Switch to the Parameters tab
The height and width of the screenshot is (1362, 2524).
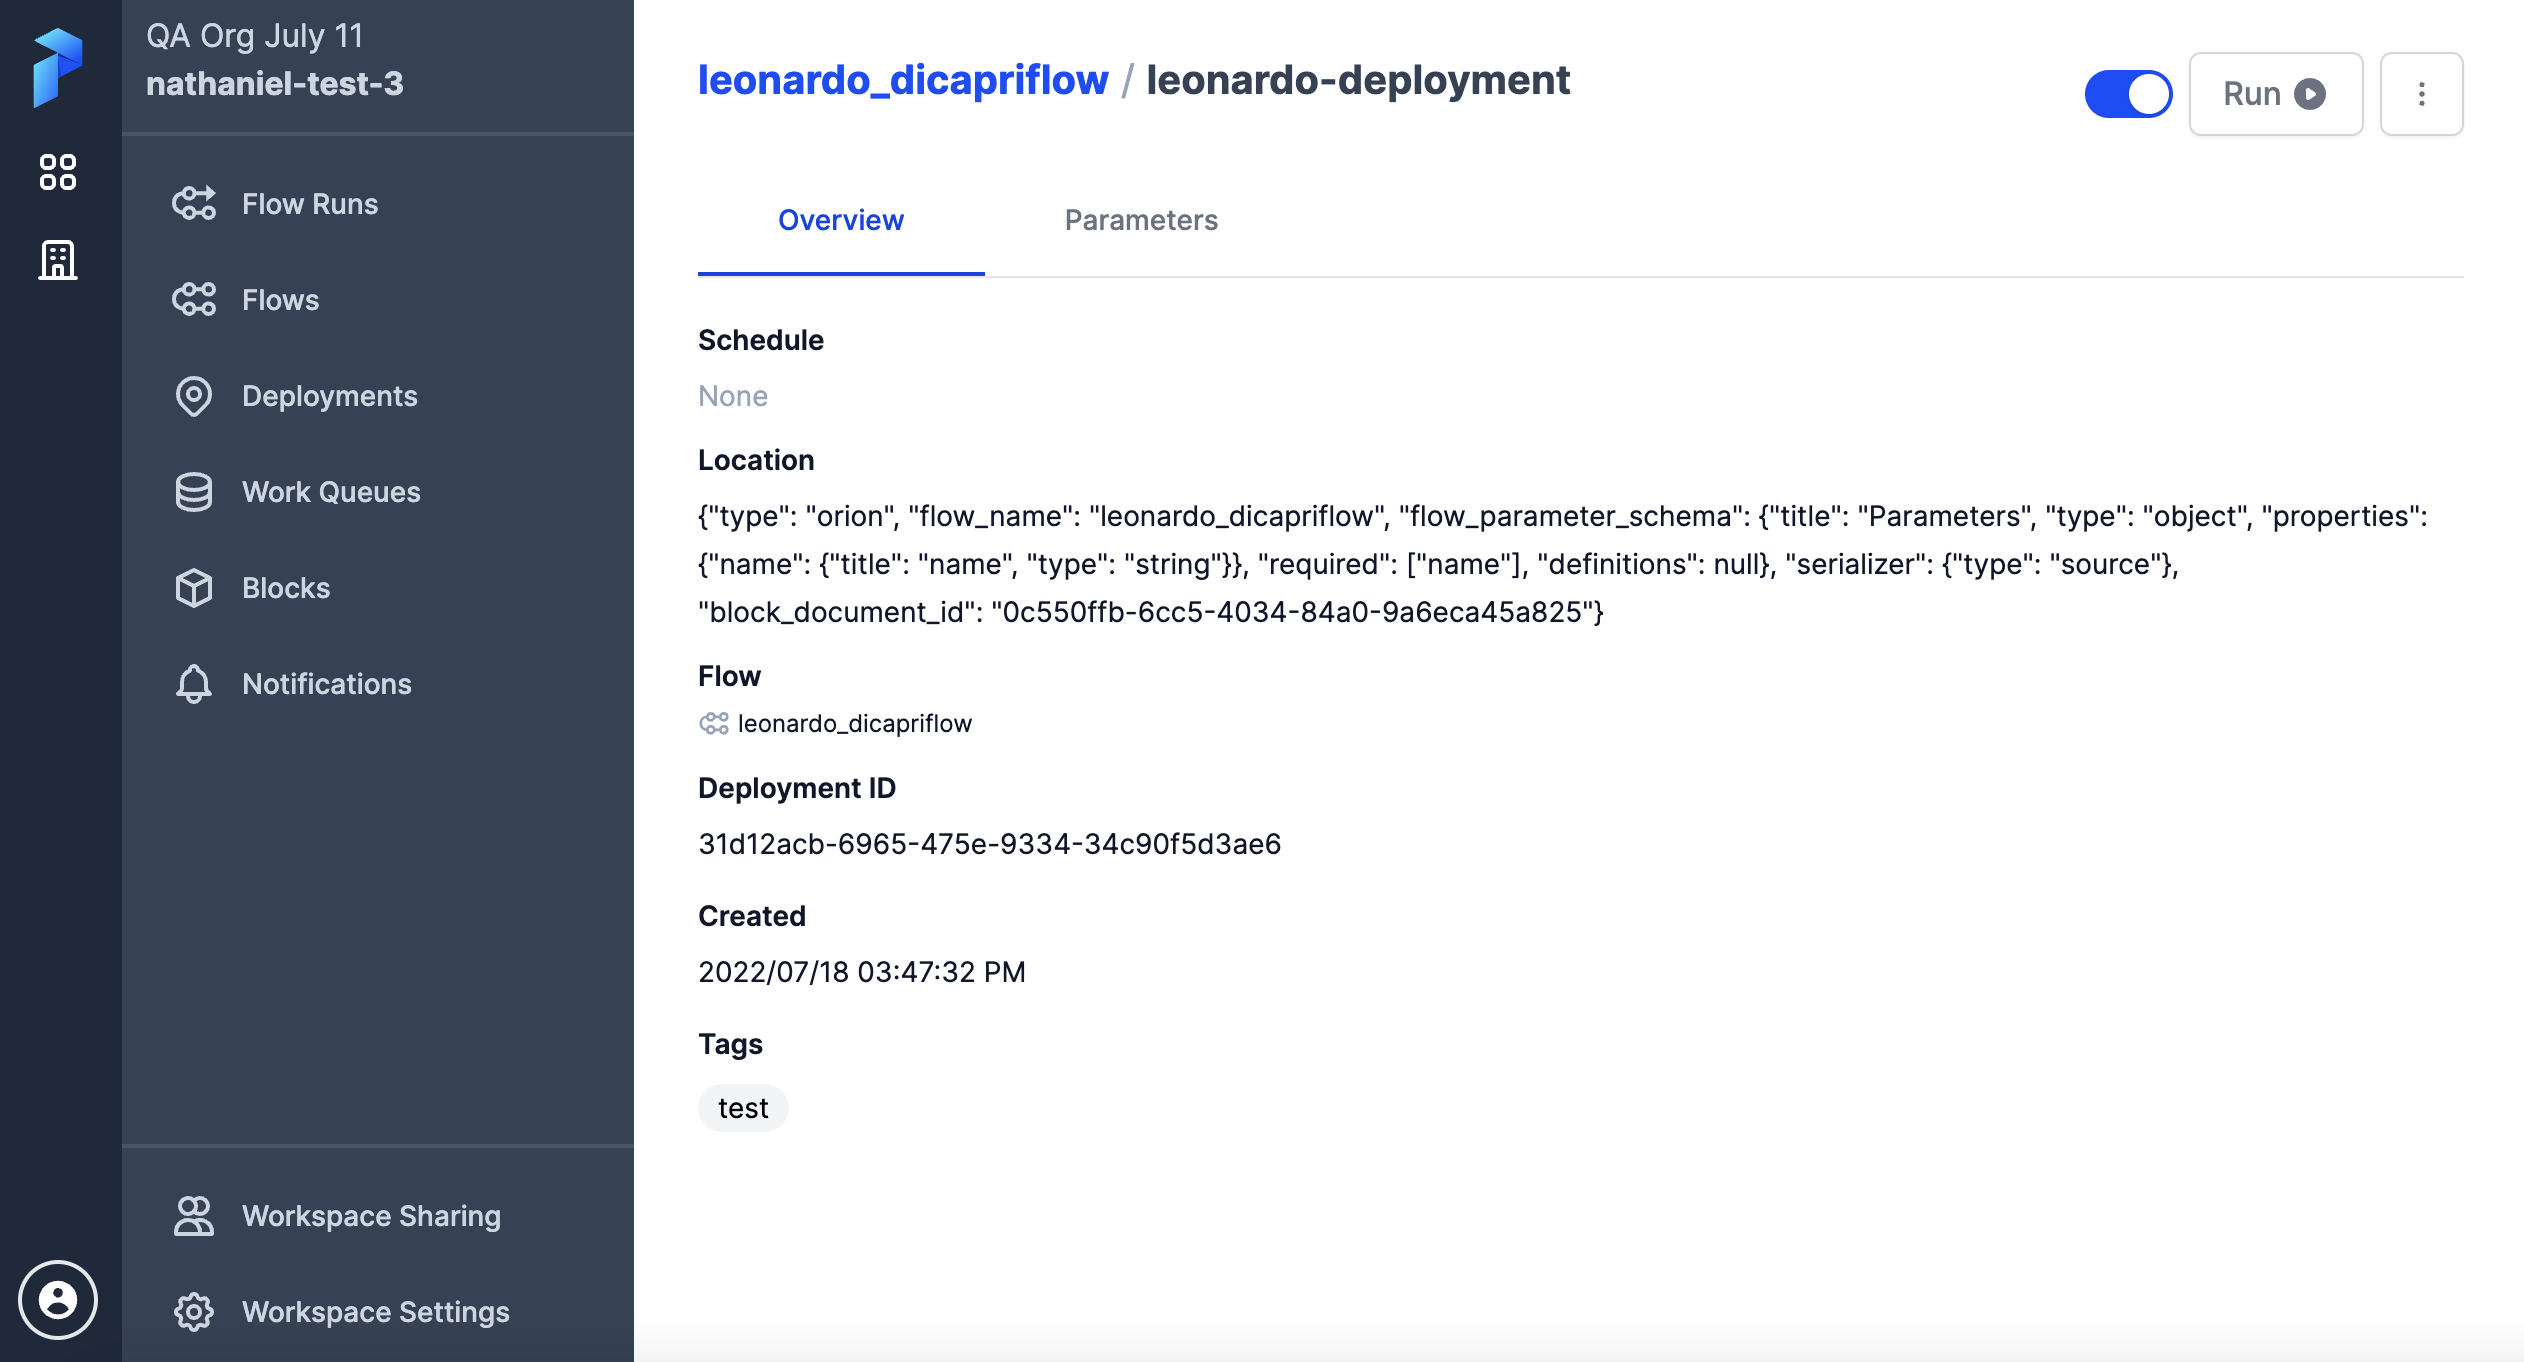[1142, 220]
